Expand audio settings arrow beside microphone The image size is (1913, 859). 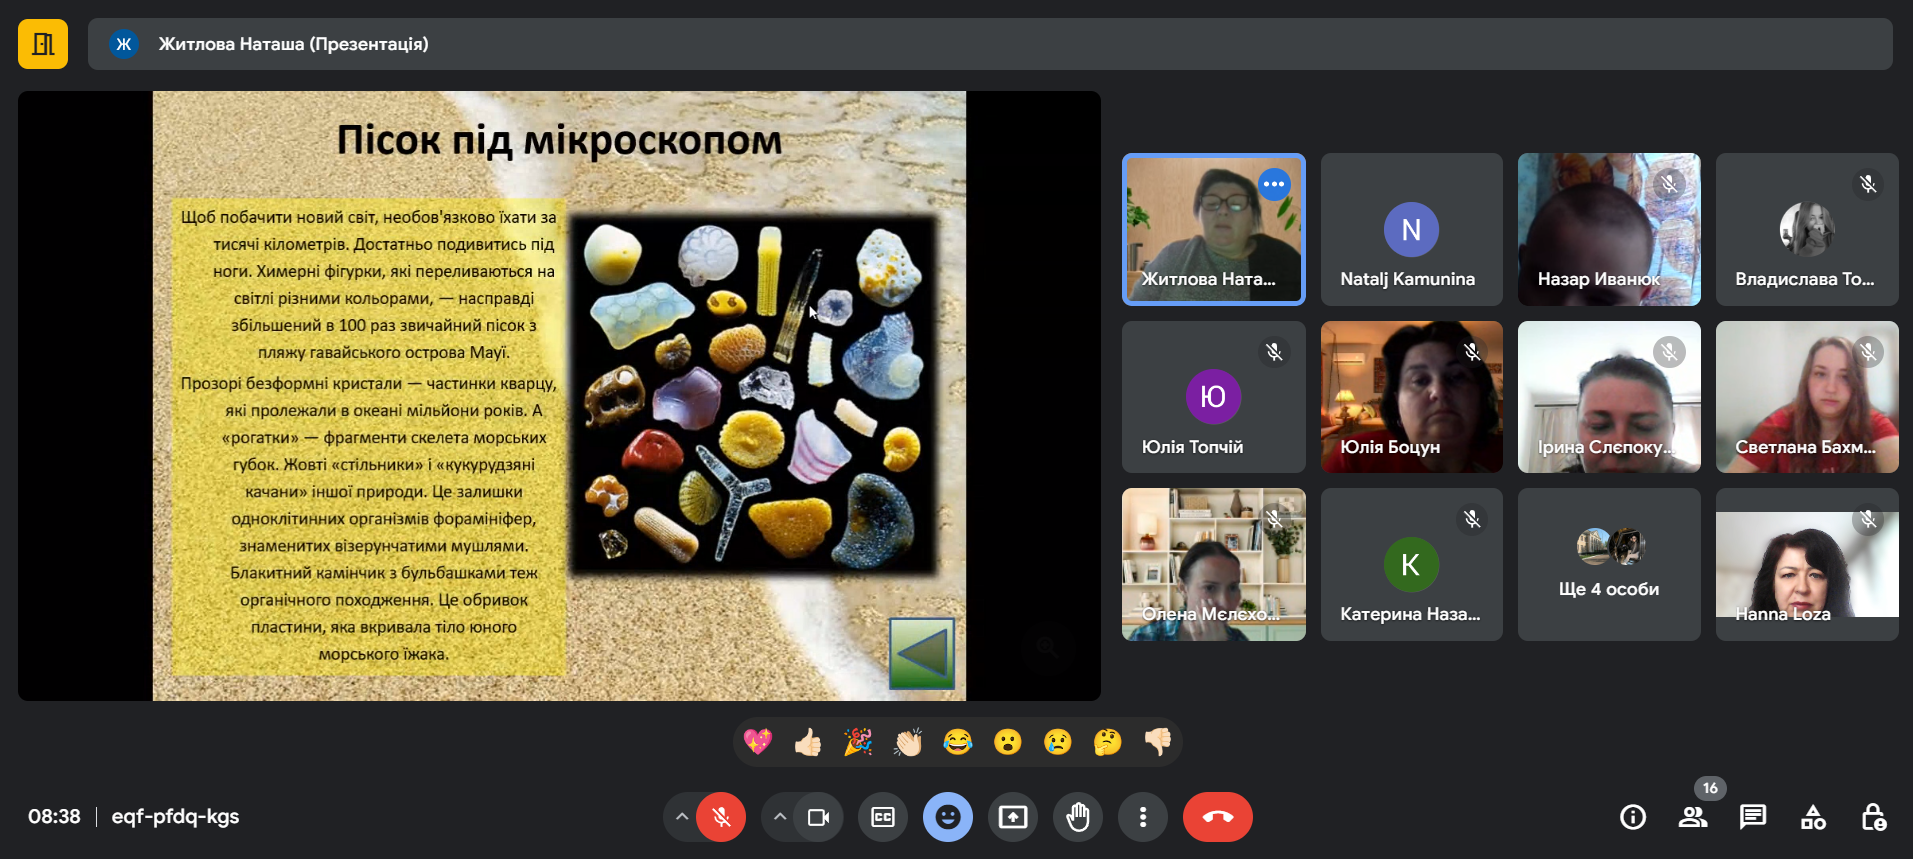point(681,817)
